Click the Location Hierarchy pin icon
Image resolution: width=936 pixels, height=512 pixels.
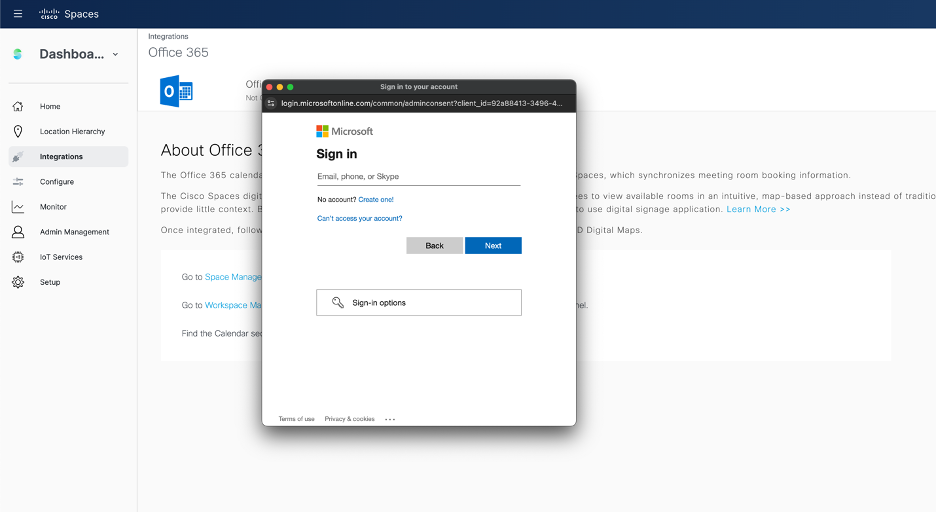[18, 131]
